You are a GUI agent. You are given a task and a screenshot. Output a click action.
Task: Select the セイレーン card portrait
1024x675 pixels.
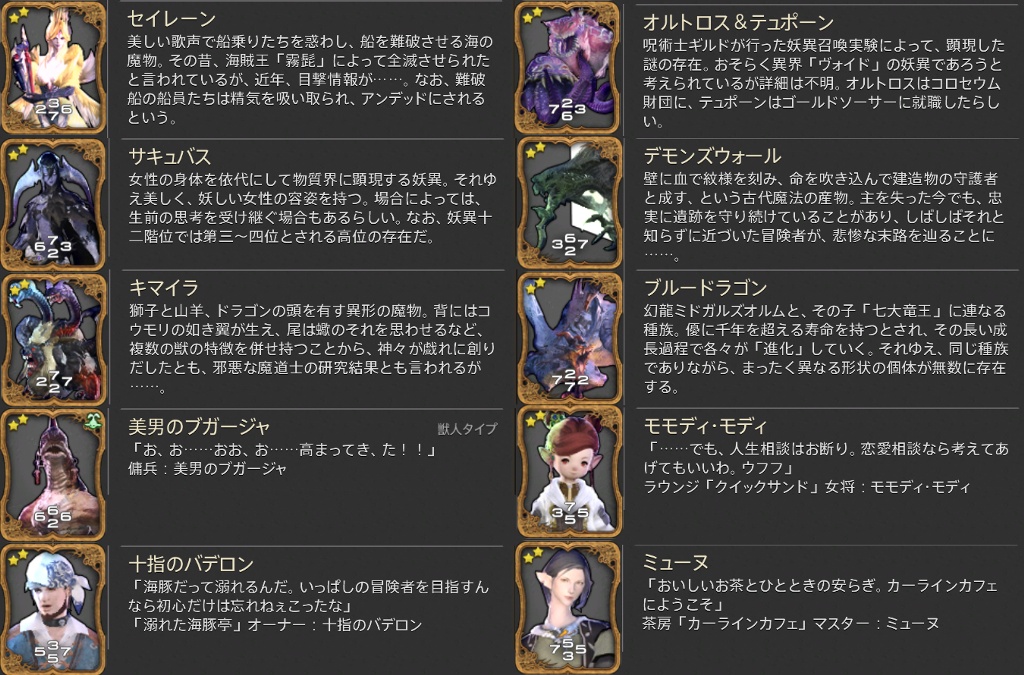coord(54,68)
